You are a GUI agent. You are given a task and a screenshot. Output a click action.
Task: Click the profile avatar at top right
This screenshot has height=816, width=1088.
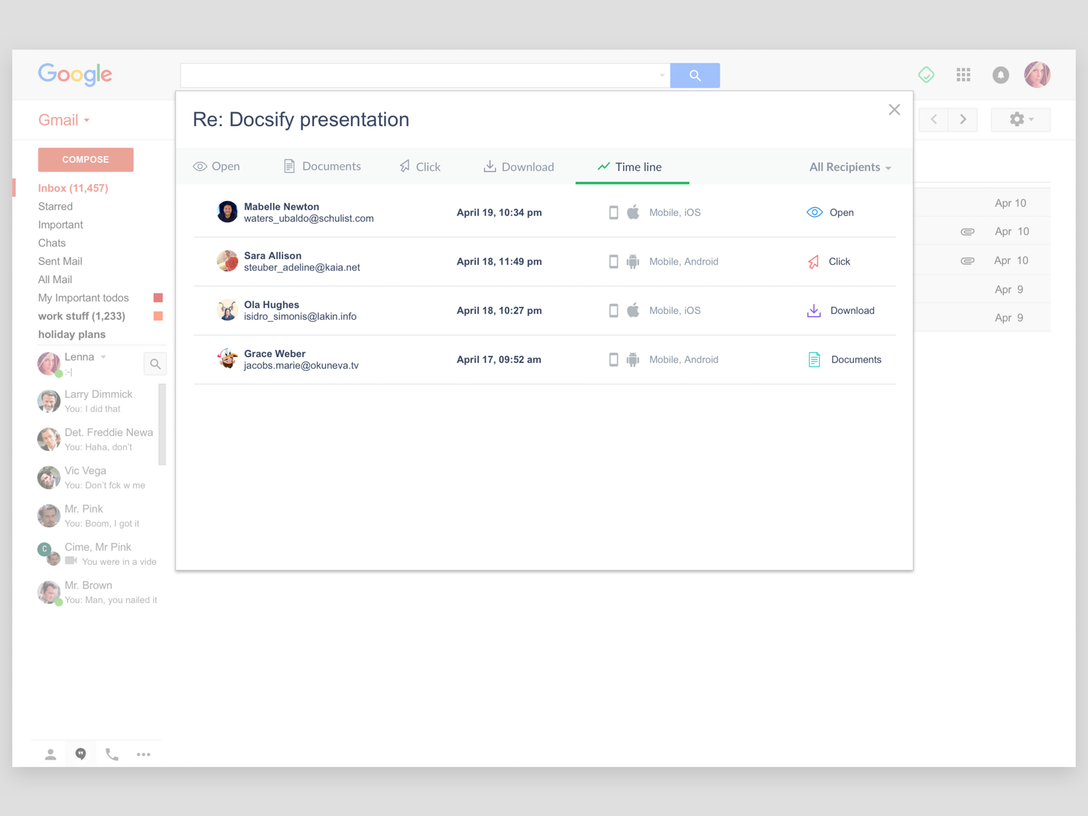point(1037,74)
